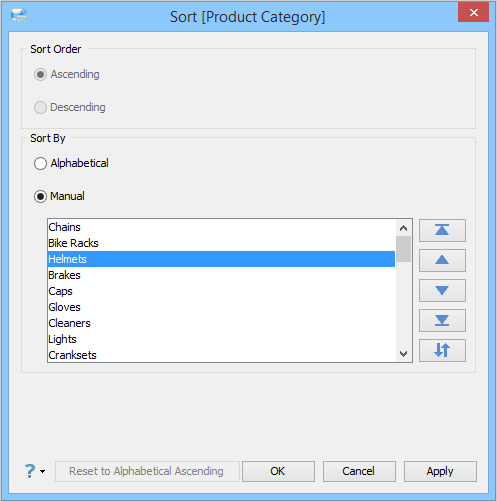Move selected item to top of list
Image resolution: width=497 pixels, height=502 pixels.
click(x=442, y=230)
